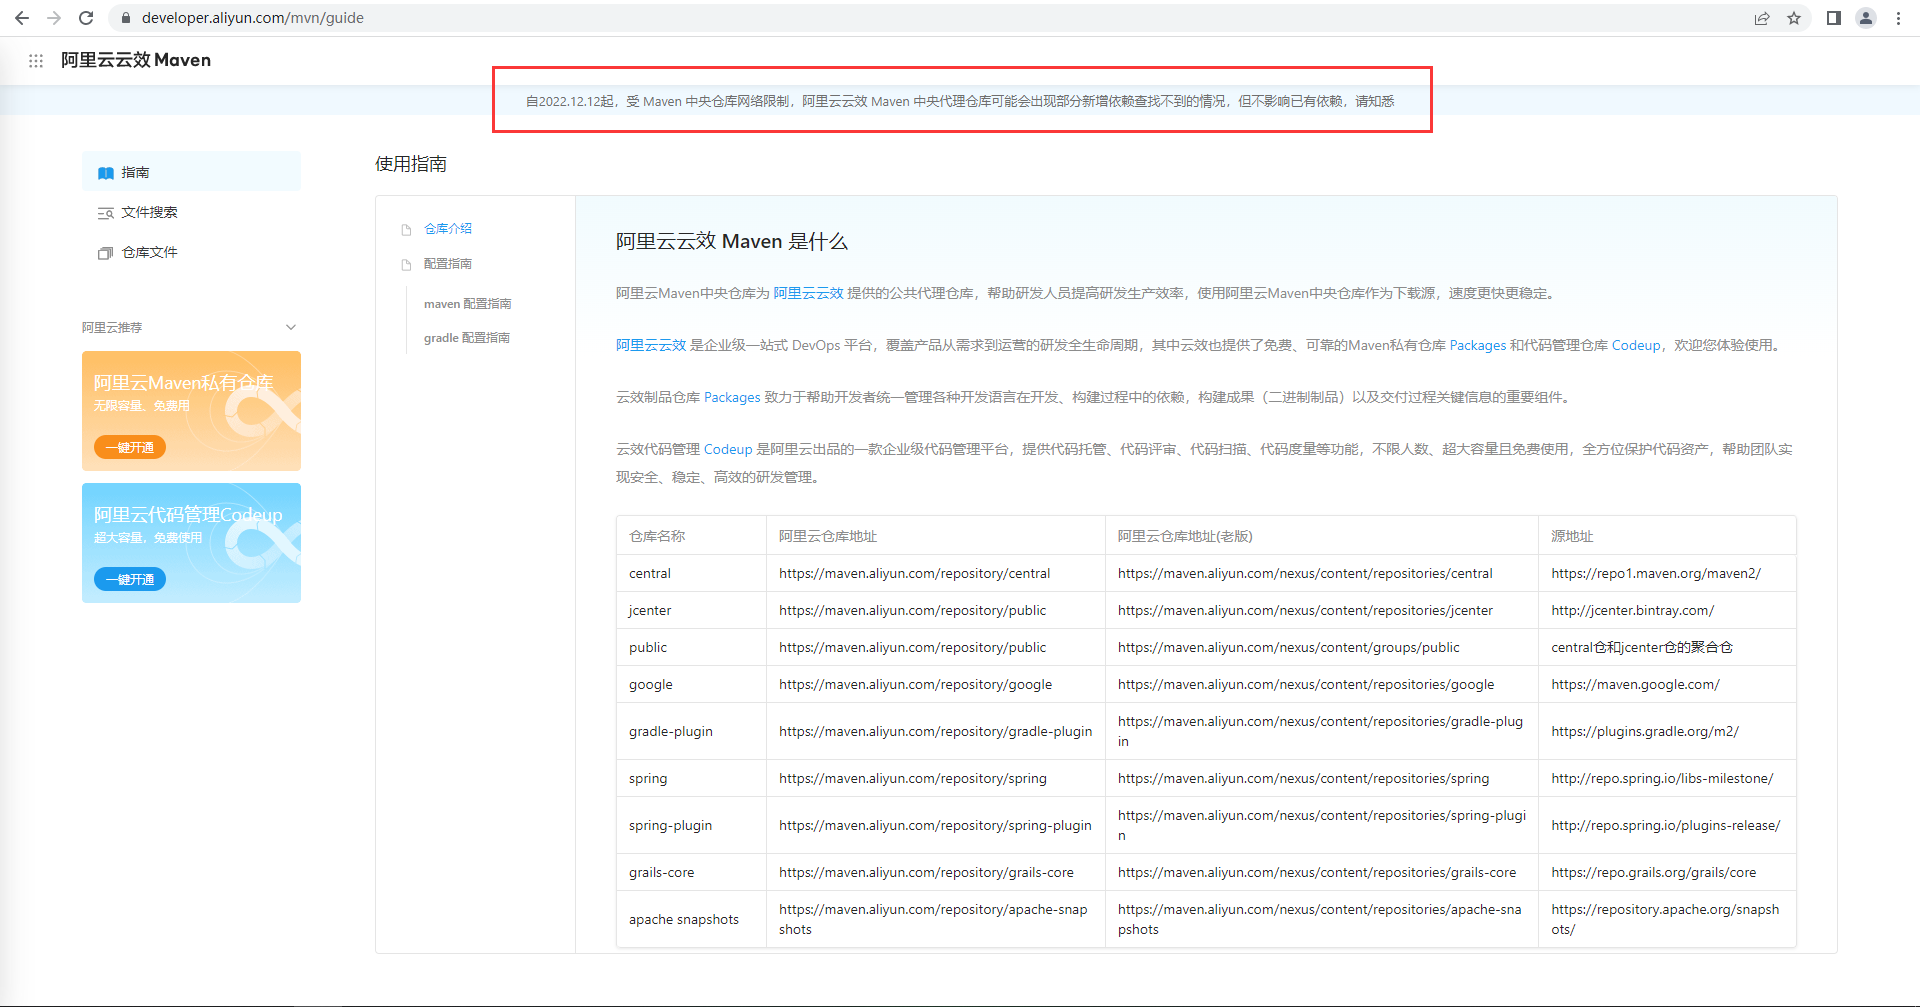Open the browser profile avatar
The height and width of the screenshot is (1007, 1920).
1866,18
